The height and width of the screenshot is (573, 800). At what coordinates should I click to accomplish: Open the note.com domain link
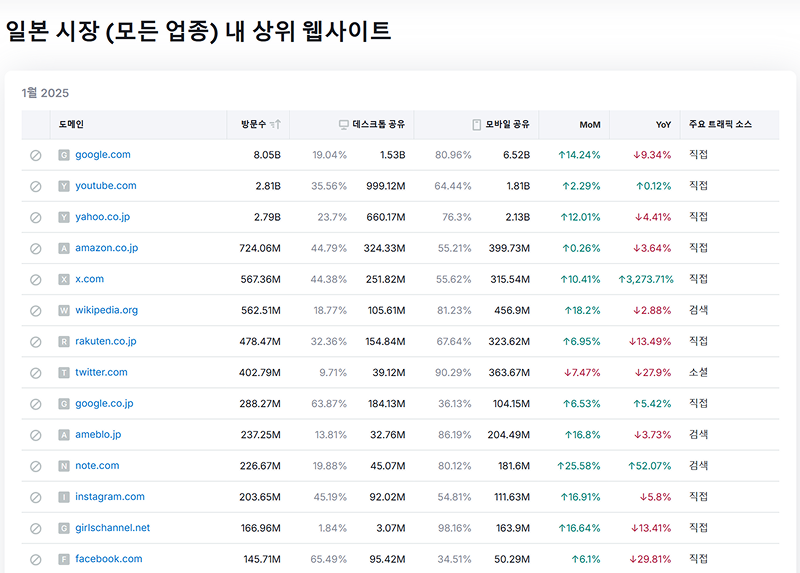tap(97, 466)
